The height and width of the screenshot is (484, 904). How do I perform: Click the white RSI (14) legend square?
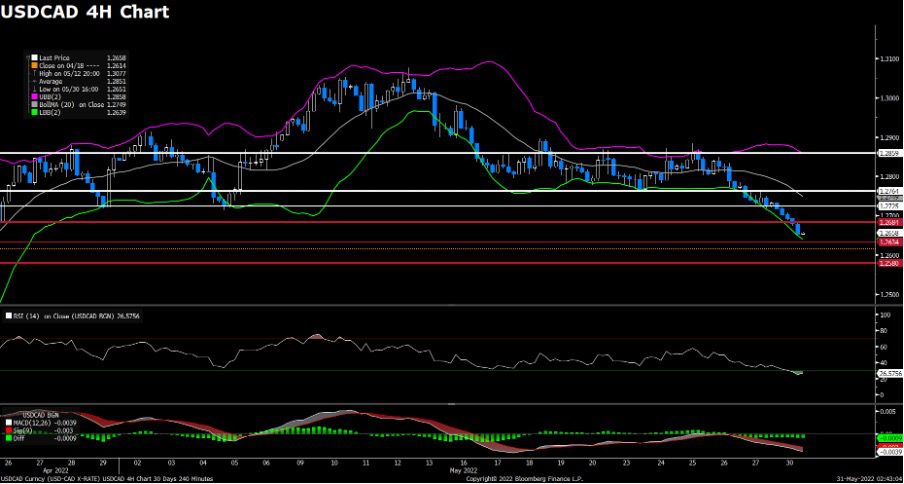[x=7, y=316]
